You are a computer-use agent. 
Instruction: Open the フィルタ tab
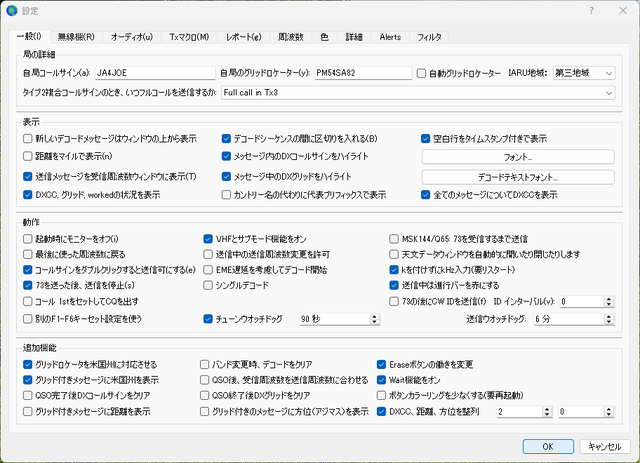pyautogui.click(x=429, y=37)
